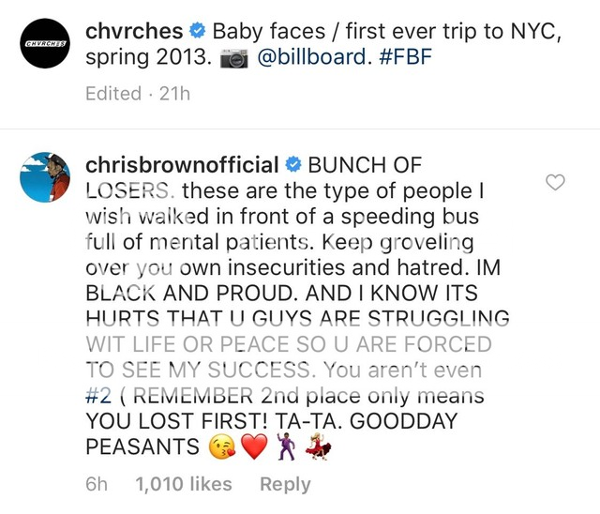Click the 'Edited · 21h' caption timestamp
The width and height of the screenshot is (600, 514).
(138, 93)
